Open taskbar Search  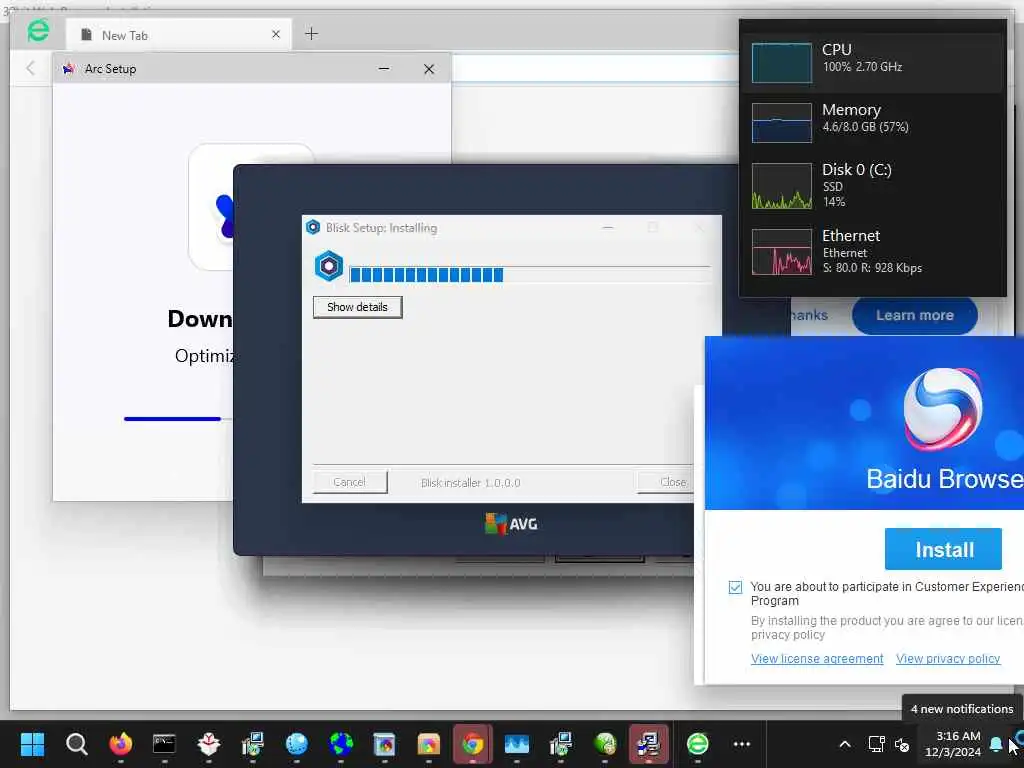click(76, 743)
